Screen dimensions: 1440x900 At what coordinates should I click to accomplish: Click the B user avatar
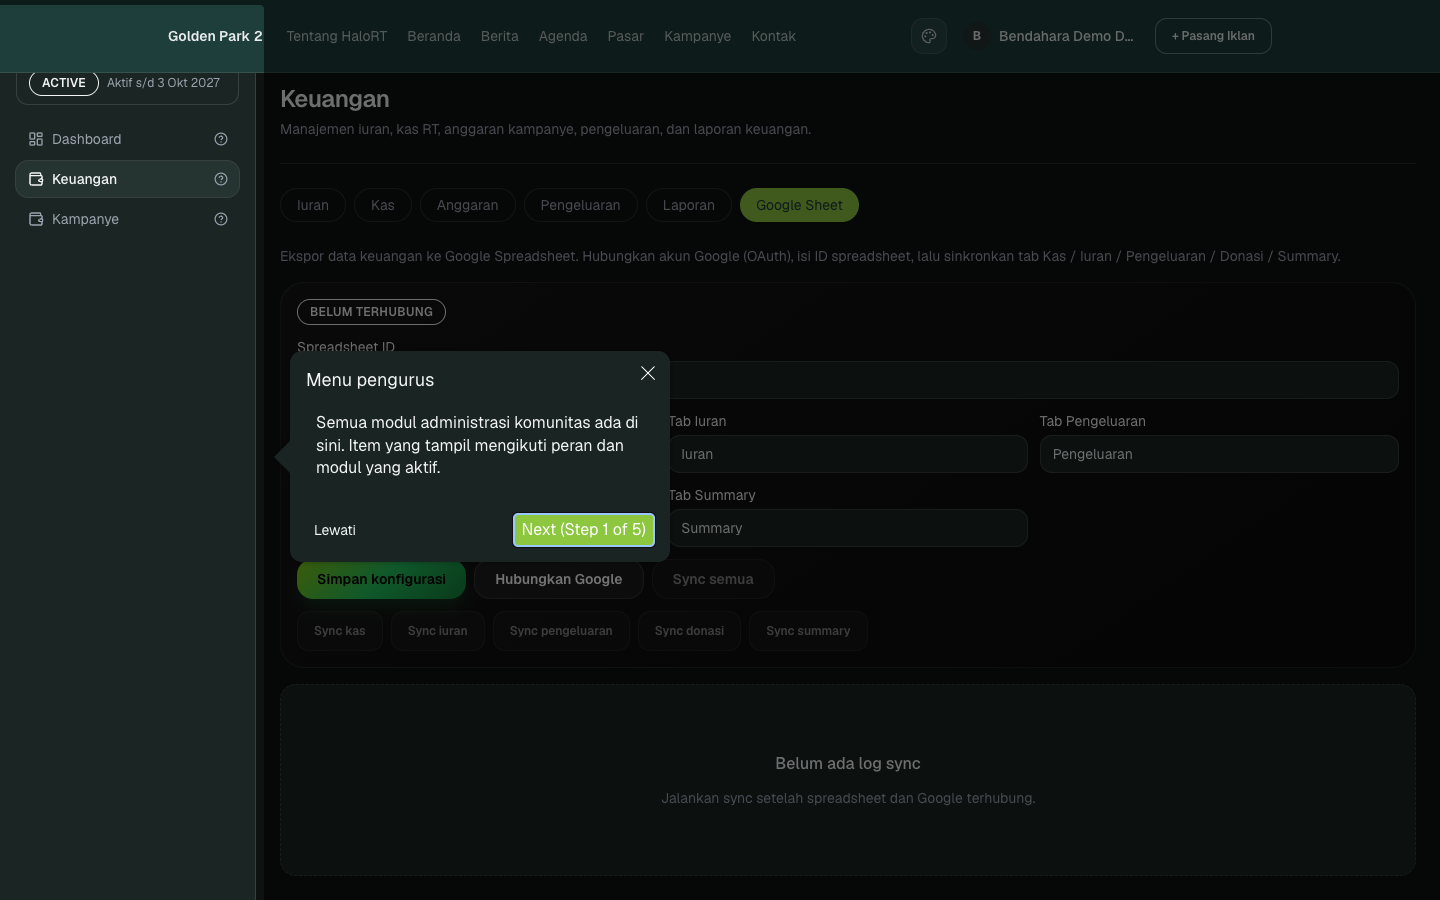(976, 36)
